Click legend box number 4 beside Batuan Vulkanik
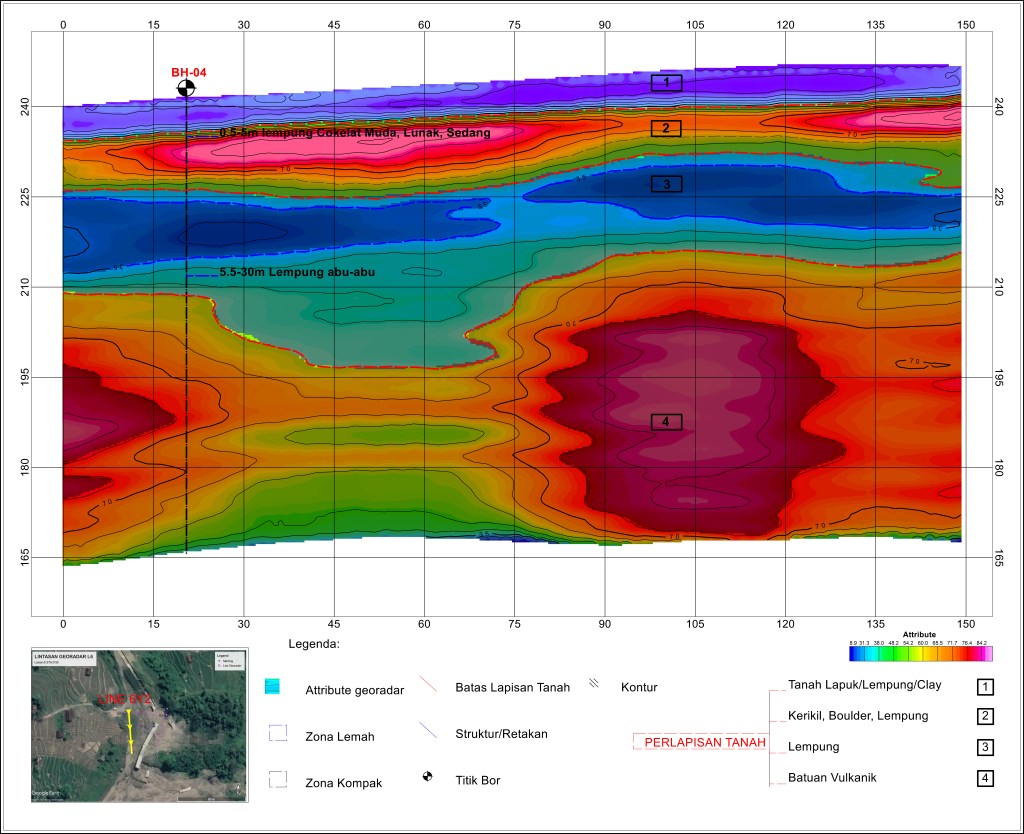 (985, 778)
